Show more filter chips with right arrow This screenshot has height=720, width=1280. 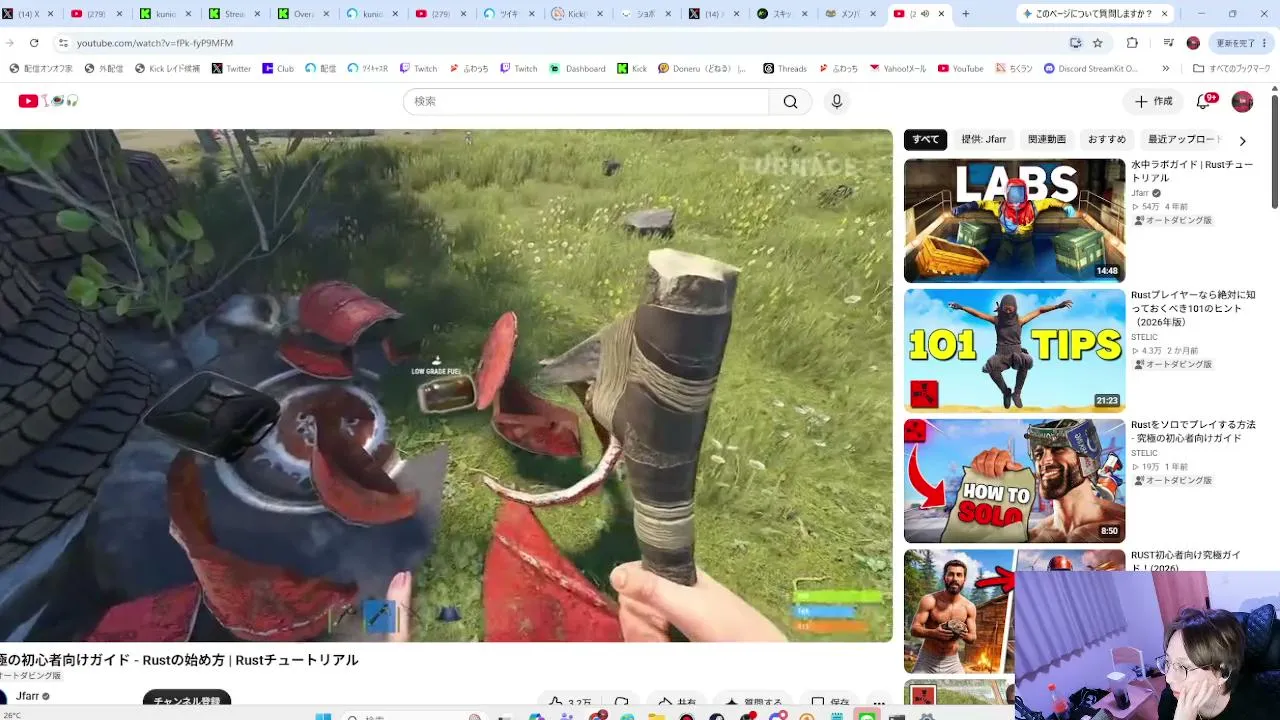click(x=1242, y=141)
